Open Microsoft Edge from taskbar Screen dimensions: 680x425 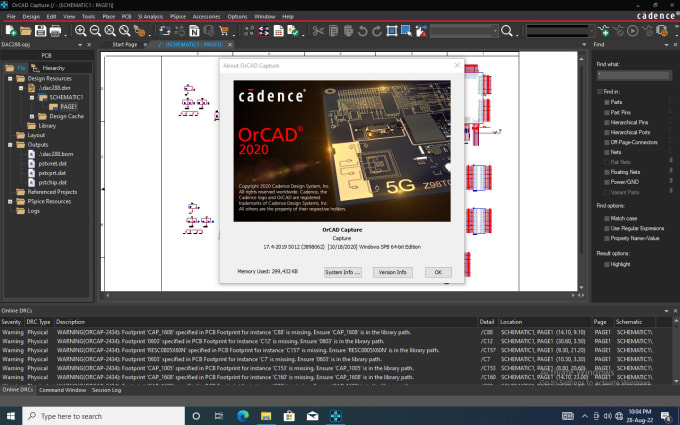click(x=243, y=416)
